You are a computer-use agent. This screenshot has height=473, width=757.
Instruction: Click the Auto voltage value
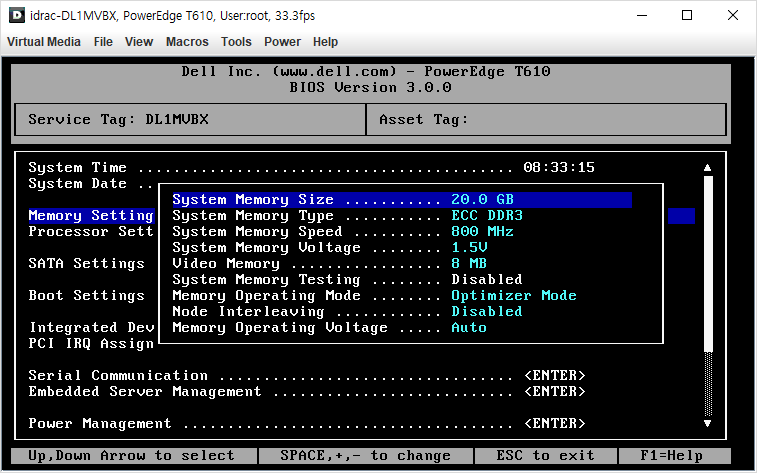tap(469, 327)
